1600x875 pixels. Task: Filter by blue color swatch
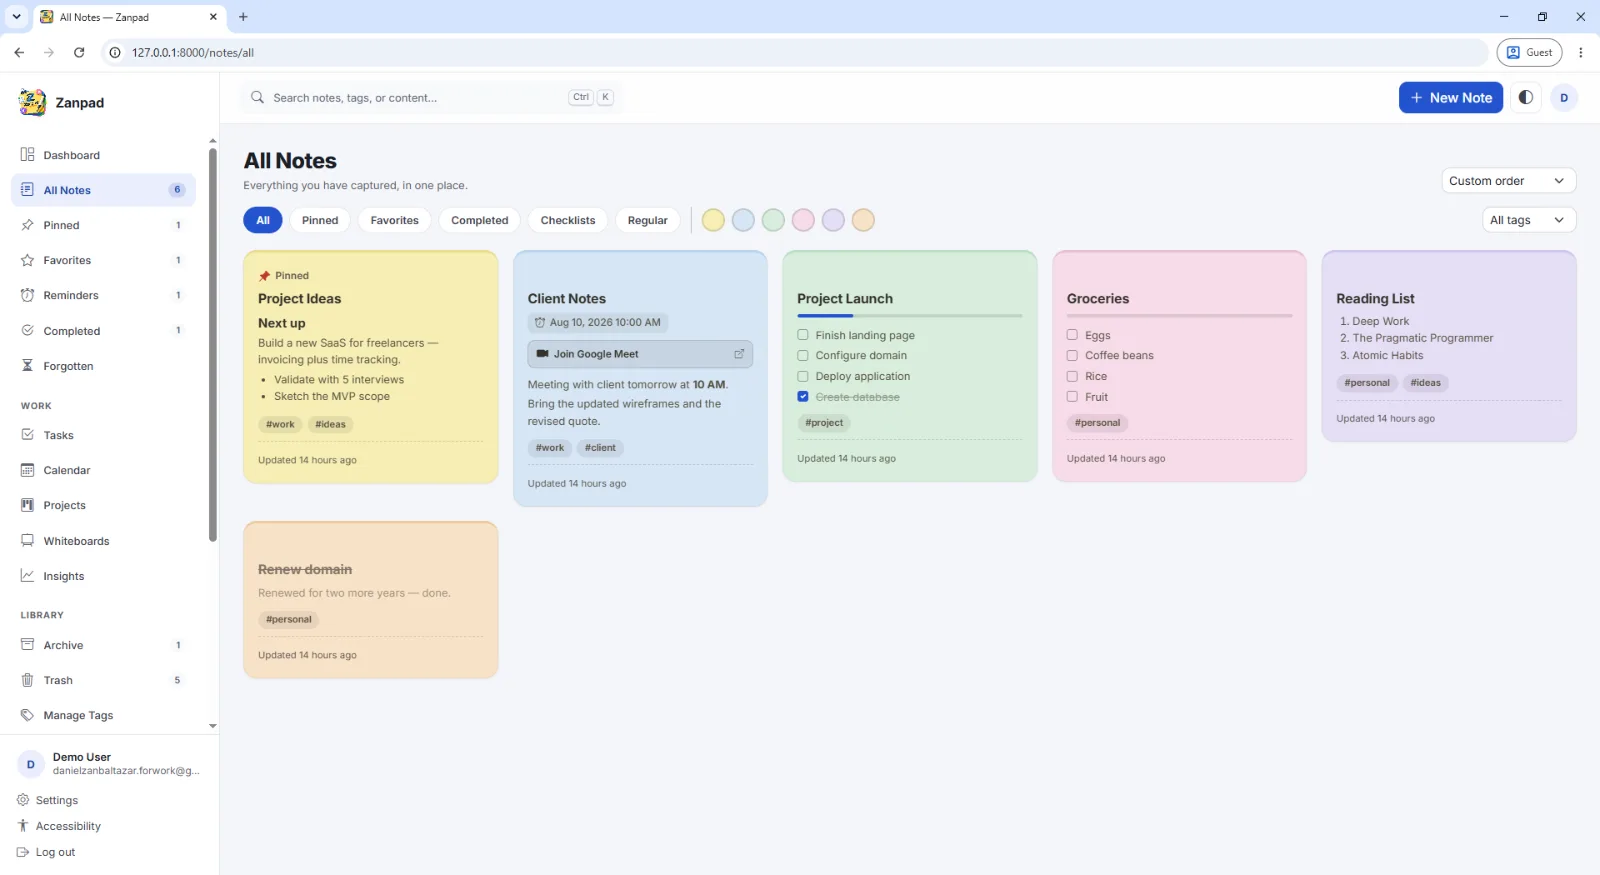(x=743, y=220)
